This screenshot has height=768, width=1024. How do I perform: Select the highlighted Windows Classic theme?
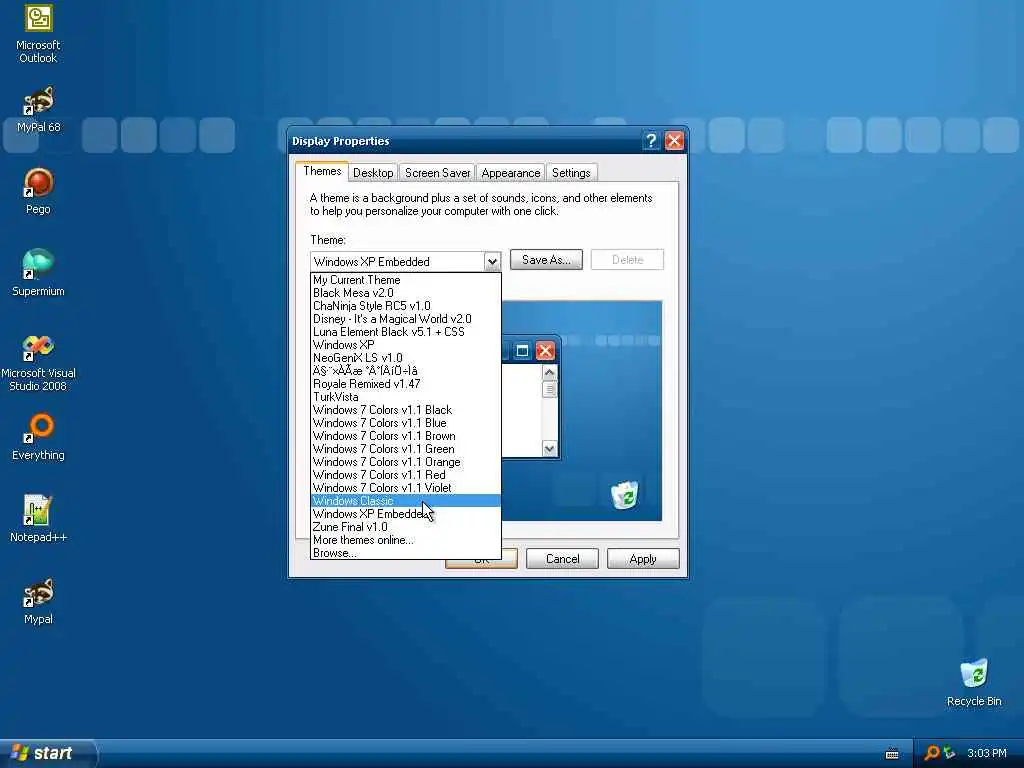[406, 501]
